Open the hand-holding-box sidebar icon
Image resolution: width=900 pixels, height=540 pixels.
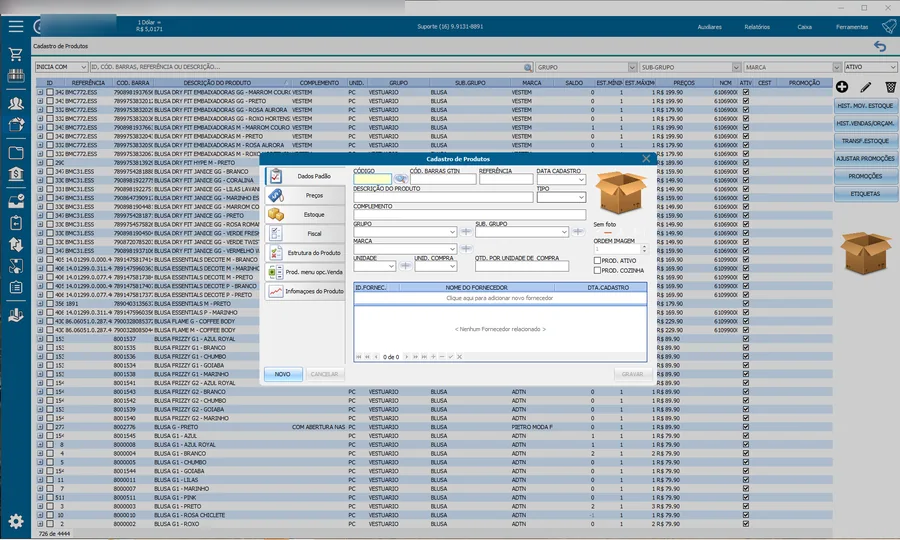[x=16, y=315]
